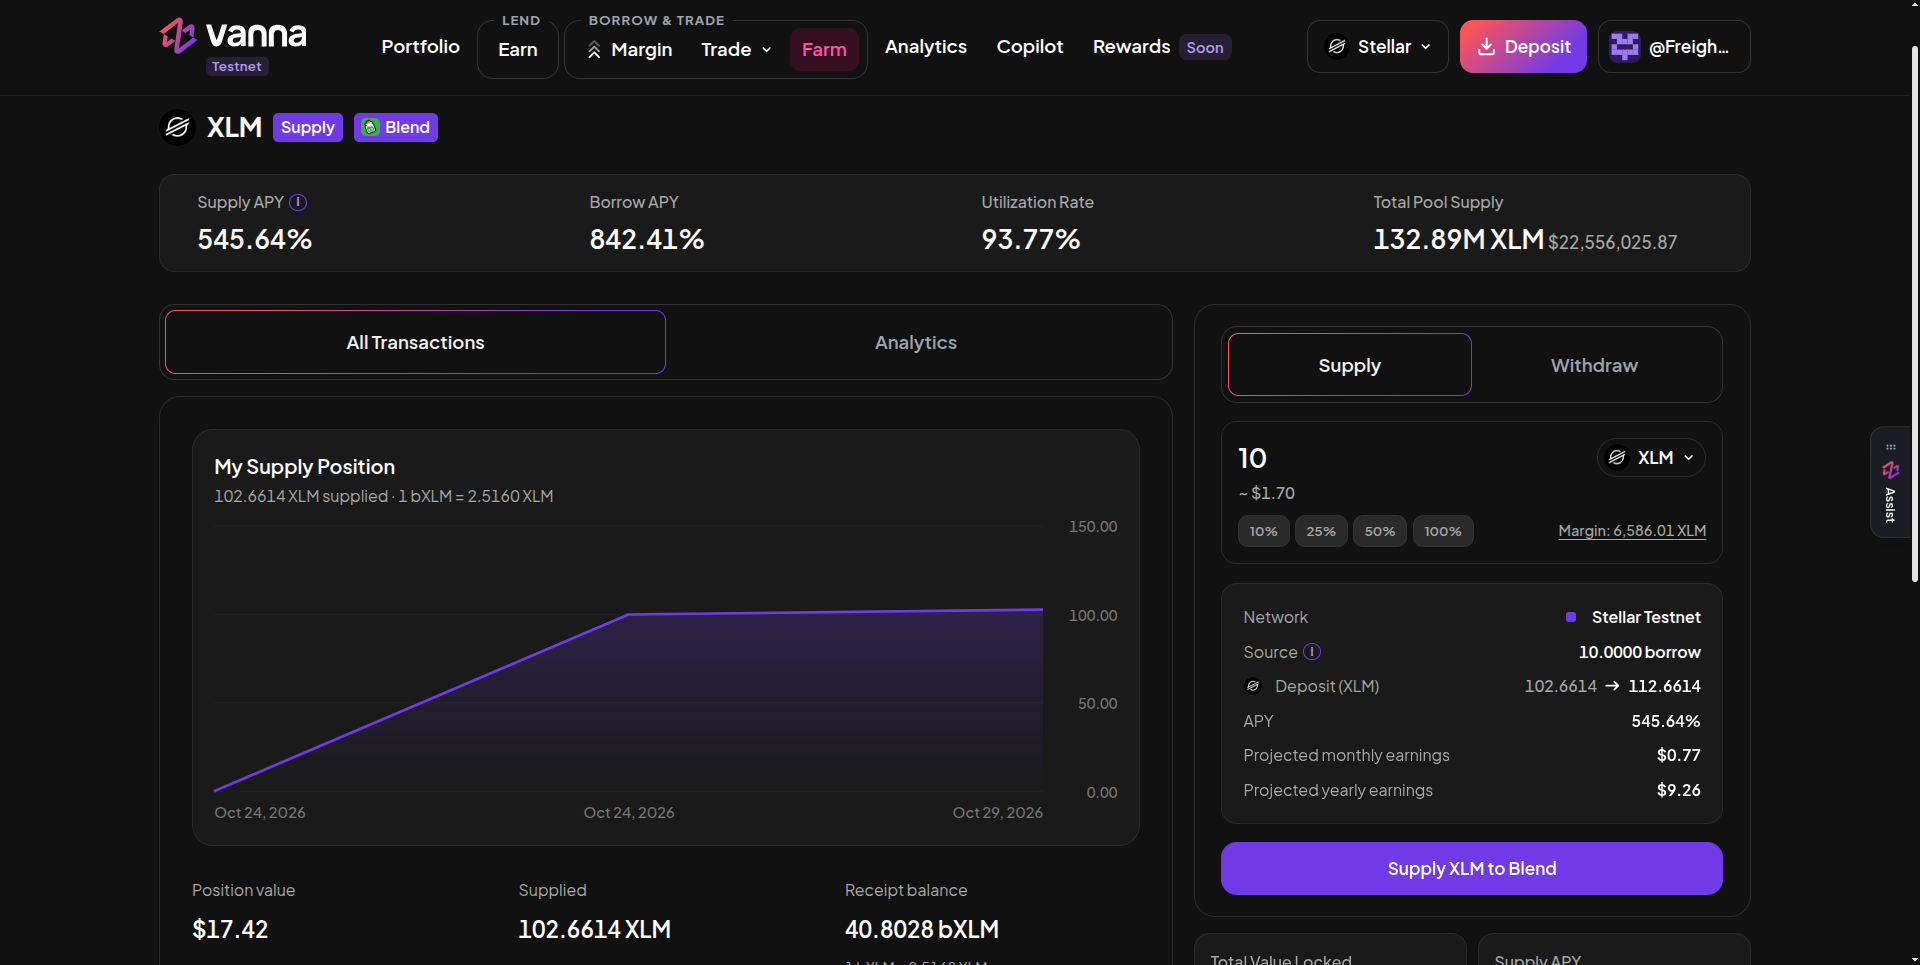Click the Supply XLM to Blend button
The image size is (1920, 965).
[1472, 869]
